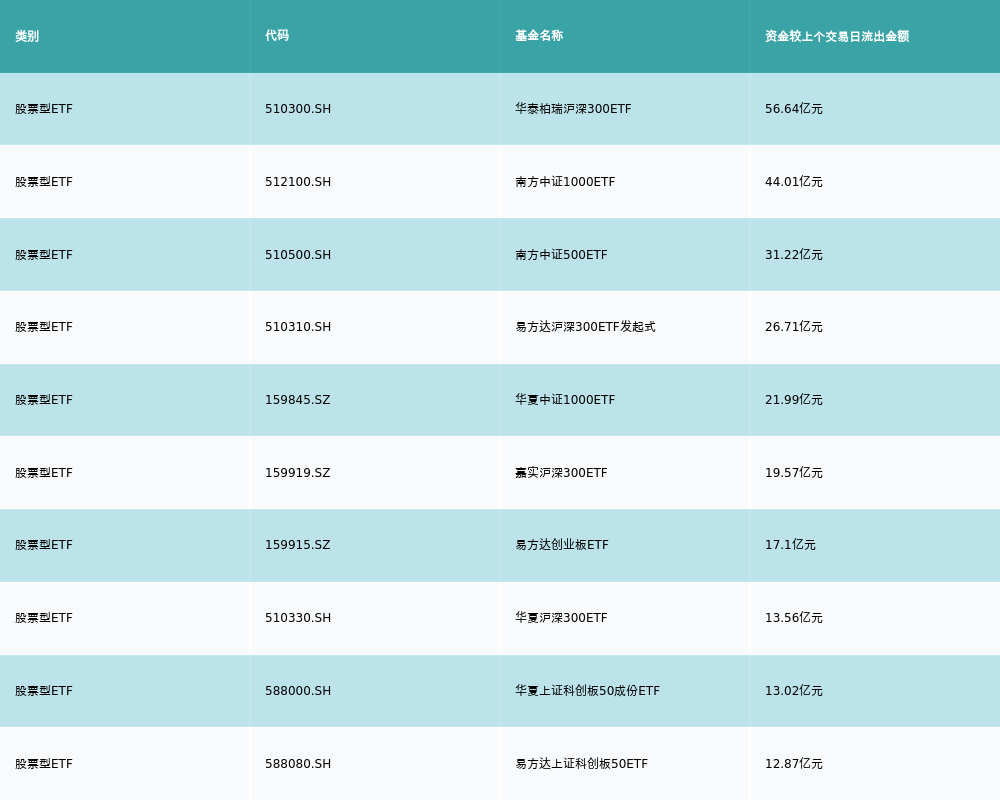This screenshot has width=1000, height=800.
Task: Click fund name 南方中证500ETF
Action: [x=561, y=255]
